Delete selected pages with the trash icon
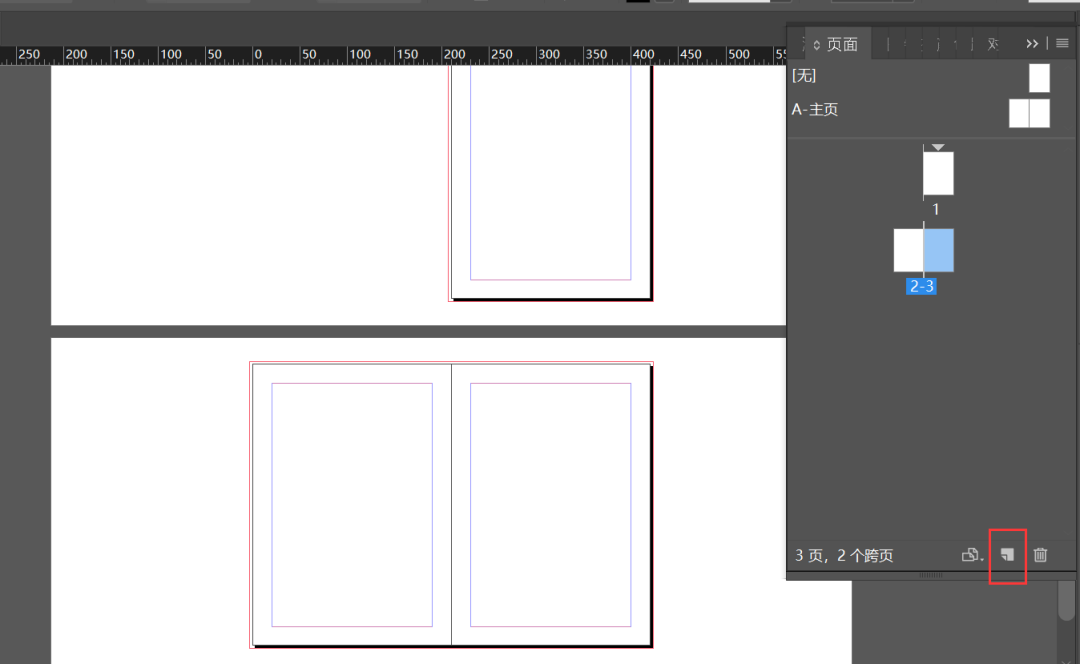 [1040, 555]
